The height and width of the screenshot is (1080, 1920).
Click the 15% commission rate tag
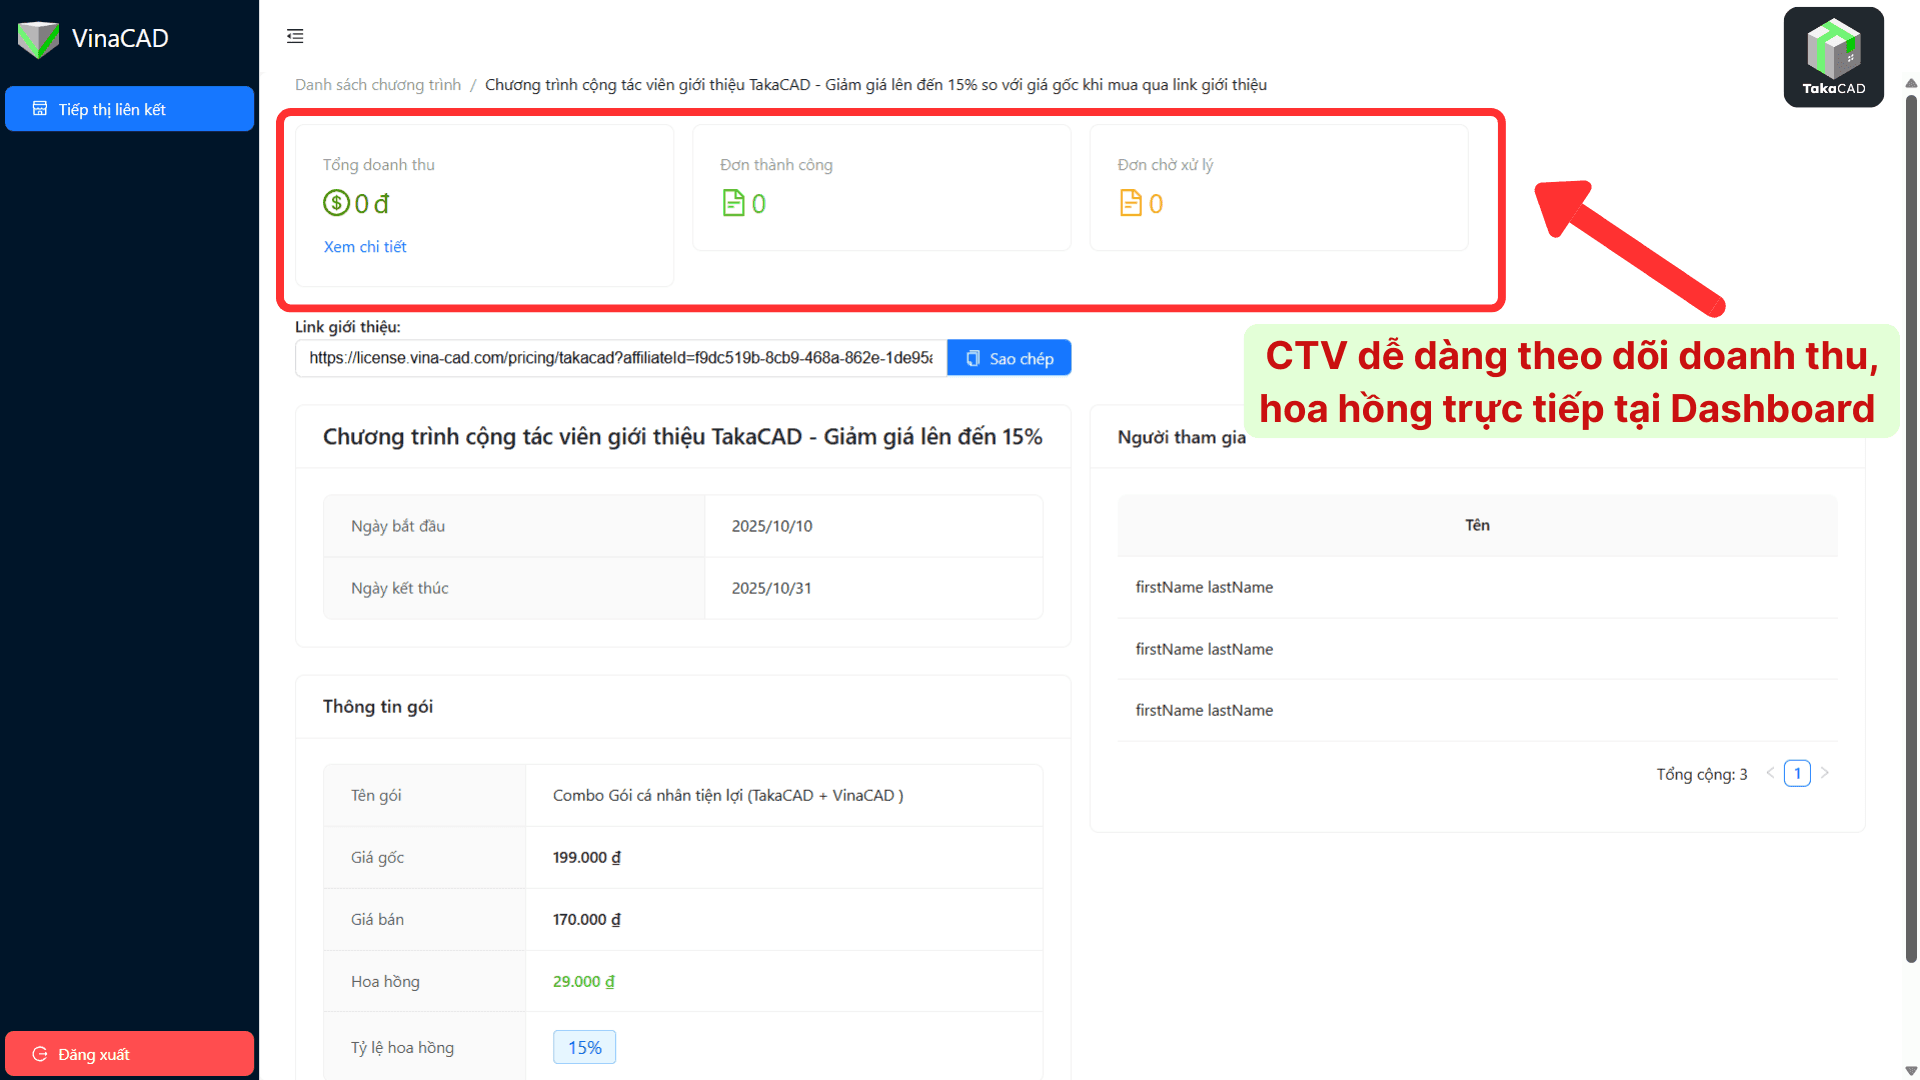[x=584, y=1047]
